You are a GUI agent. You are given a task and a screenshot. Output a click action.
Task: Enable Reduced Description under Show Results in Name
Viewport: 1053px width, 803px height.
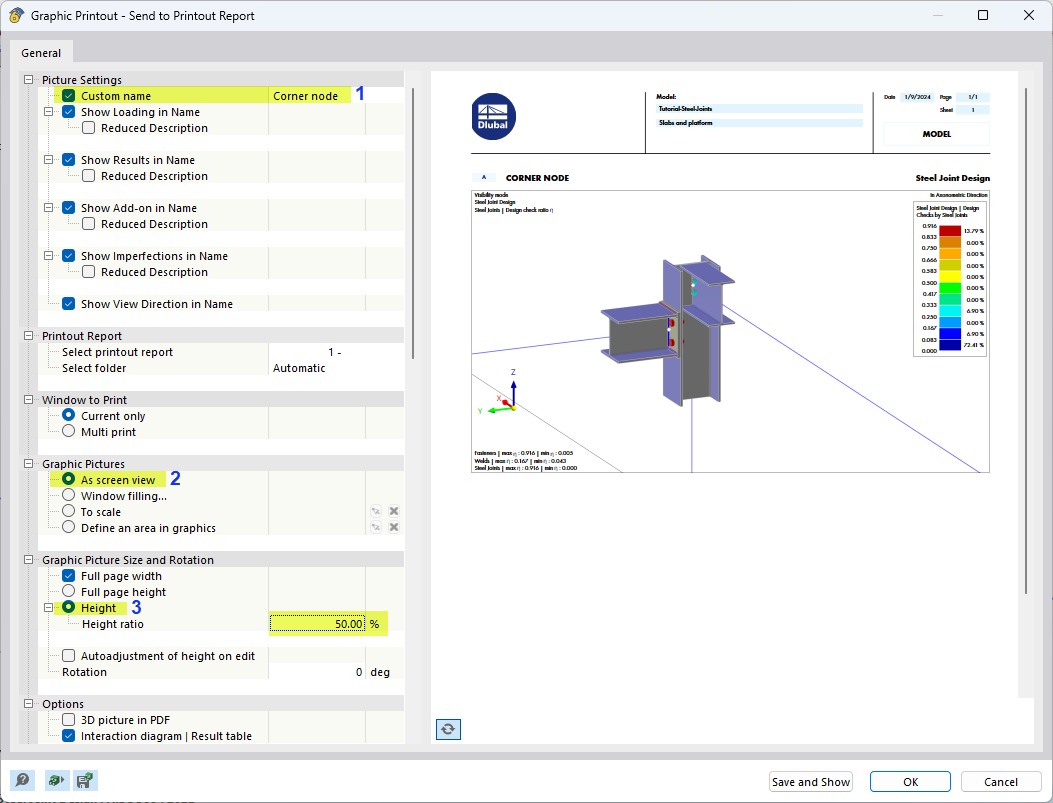click(x=89, y=176)
